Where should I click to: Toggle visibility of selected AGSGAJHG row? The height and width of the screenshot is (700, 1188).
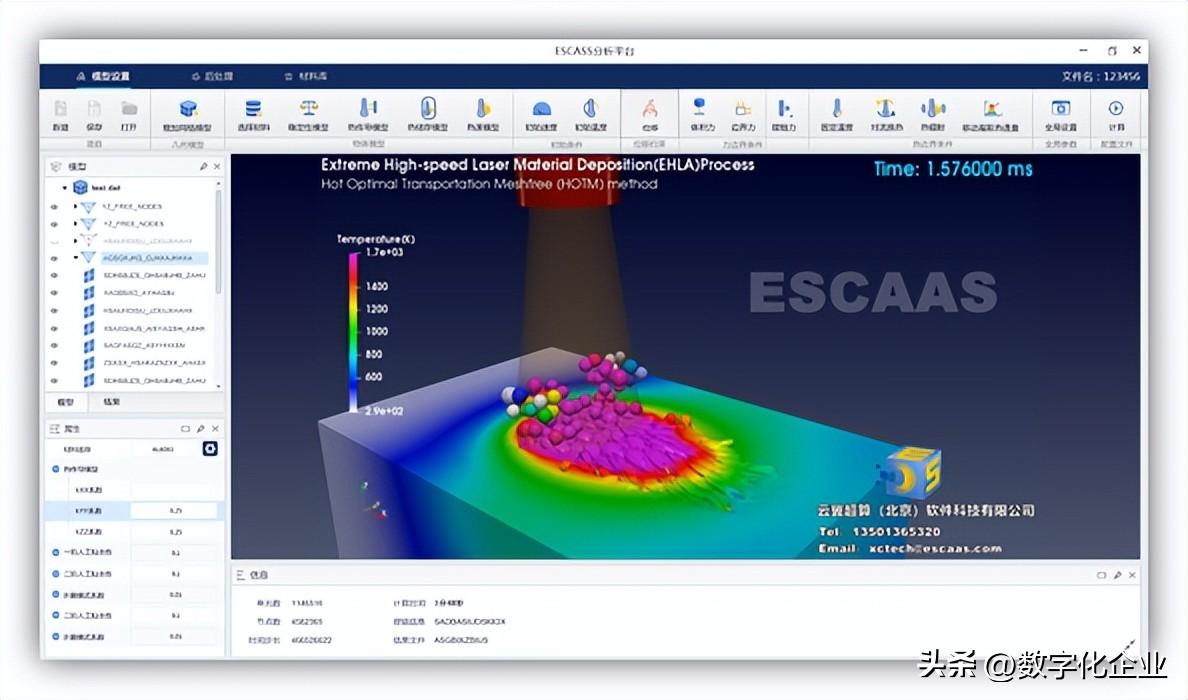coord(54,258)
